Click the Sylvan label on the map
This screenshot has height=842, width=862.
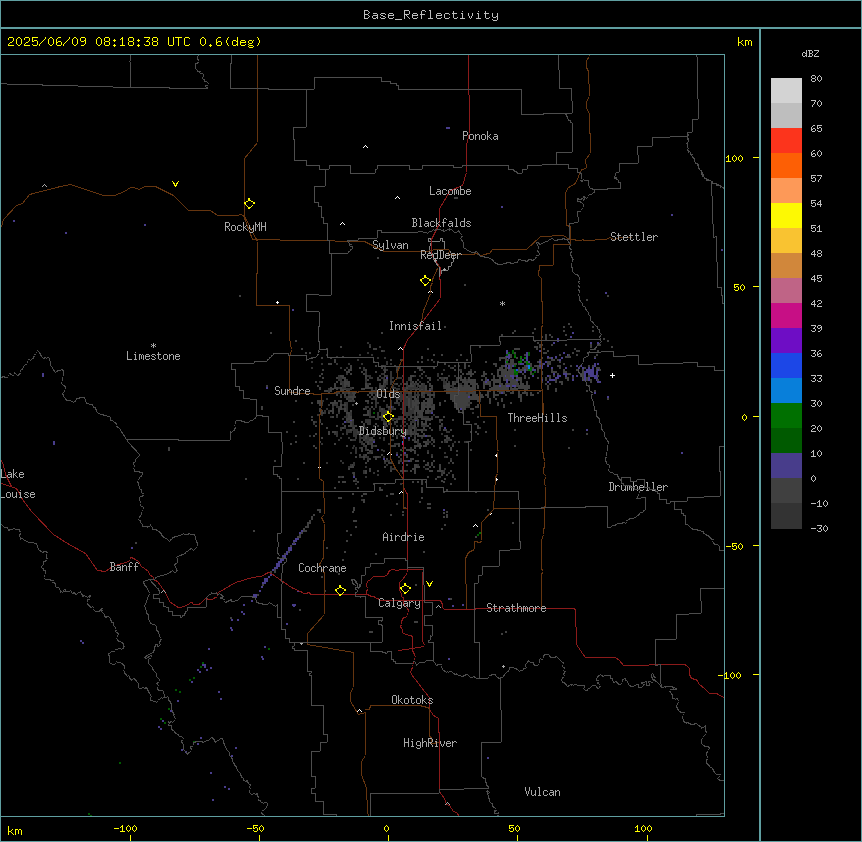[390, 246]
